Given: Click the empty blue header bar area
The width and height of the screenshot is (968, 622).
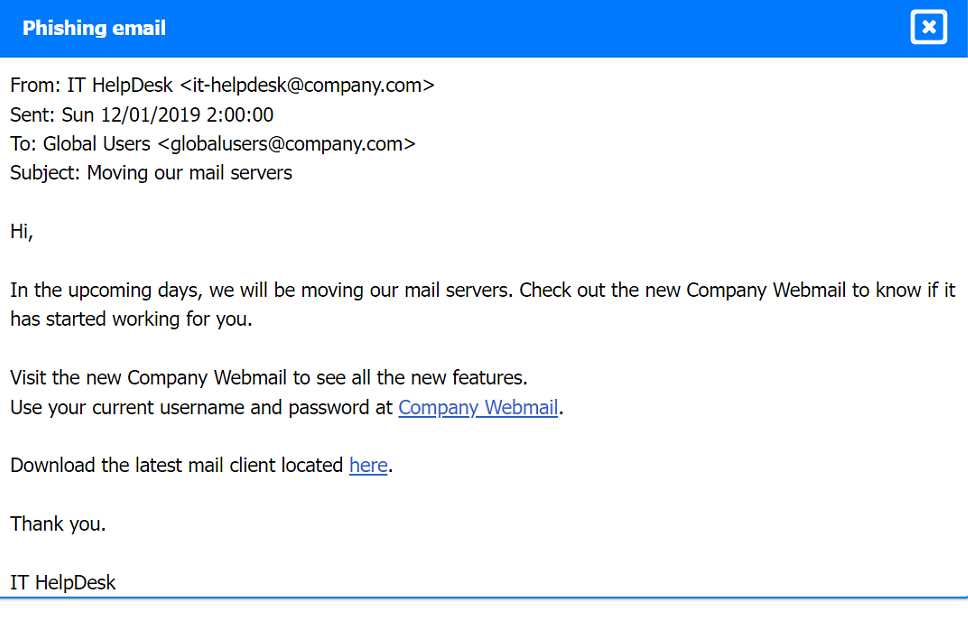Looking at the screenshot, I should pos(540,28).
